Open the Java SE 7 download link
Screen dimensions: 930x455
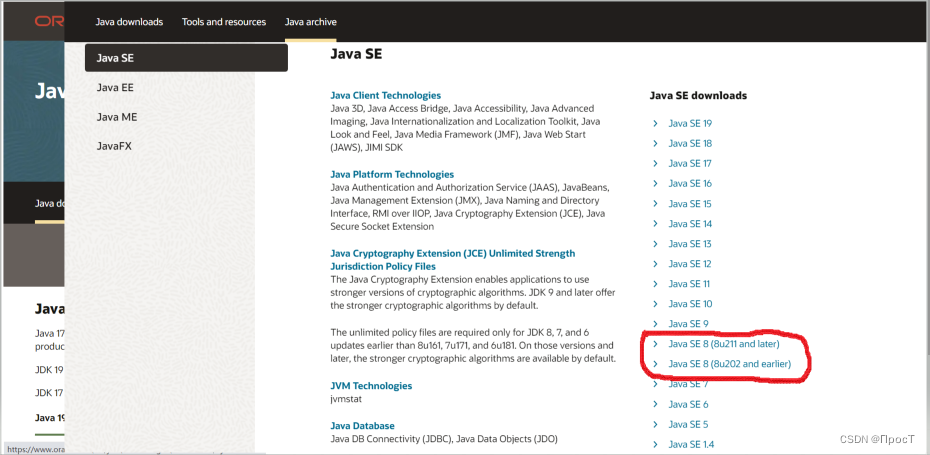pyautogui.click(x=688, y=384)
